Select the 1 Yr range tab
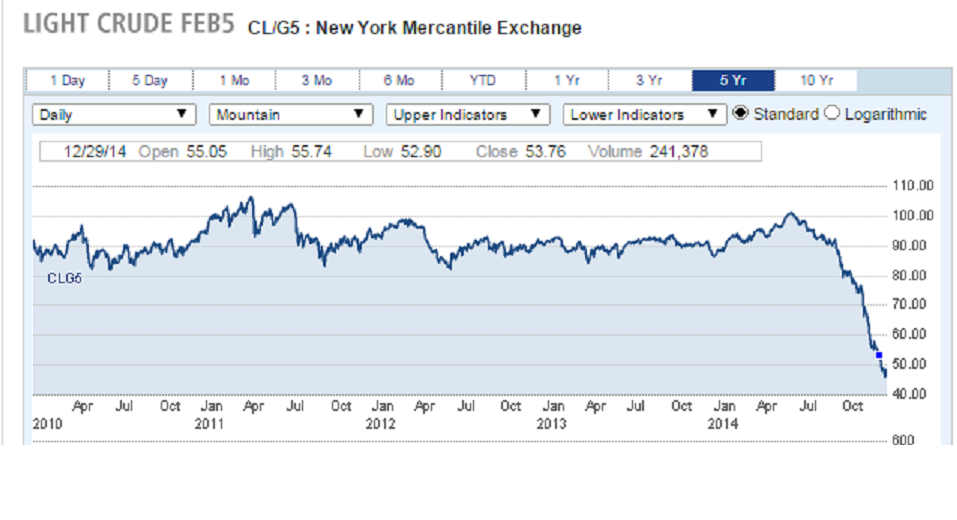The image size is (957, 520). 566,81
